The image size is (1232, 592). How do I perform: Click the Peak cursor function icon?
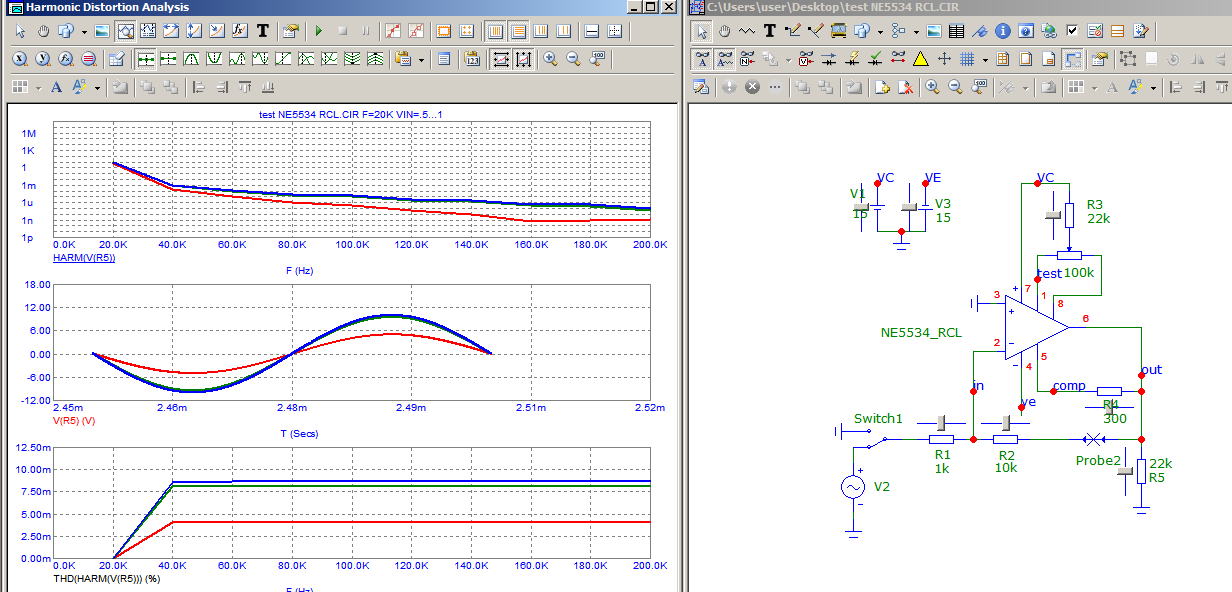tap(191, 59)
